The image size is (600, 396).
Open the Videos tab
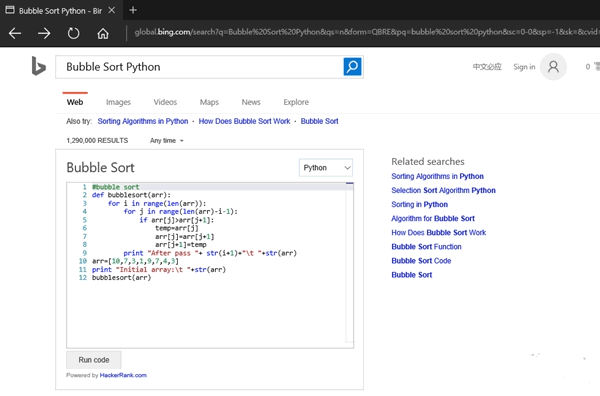(x=165, y=102)
